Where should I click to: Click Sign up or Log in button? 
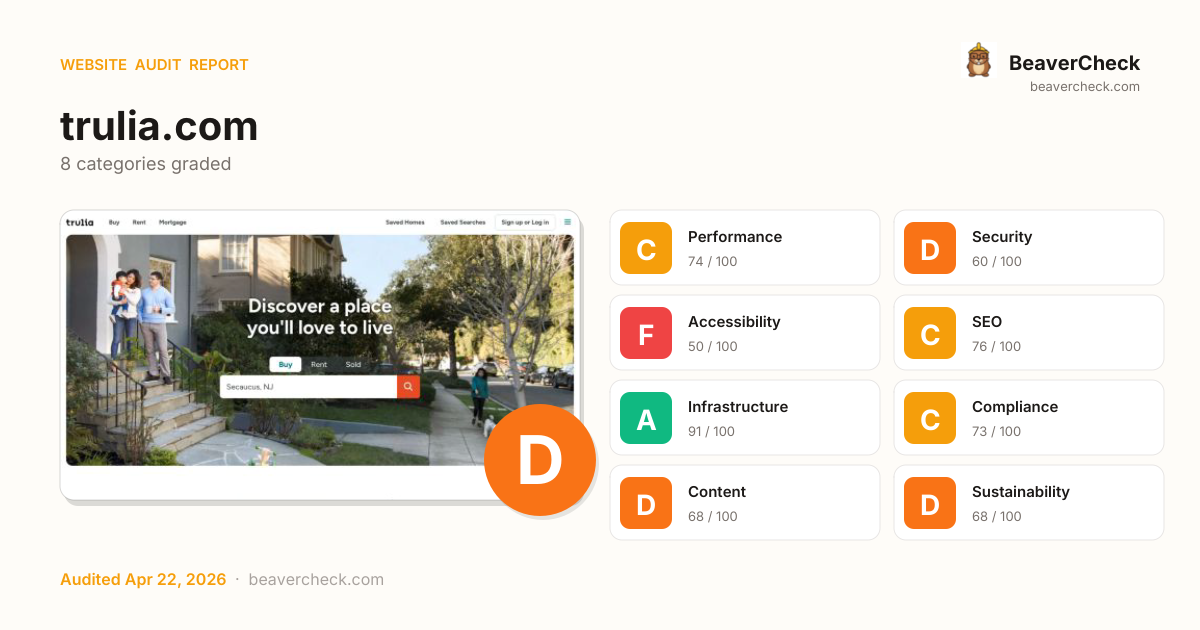[x=525, y=222]
